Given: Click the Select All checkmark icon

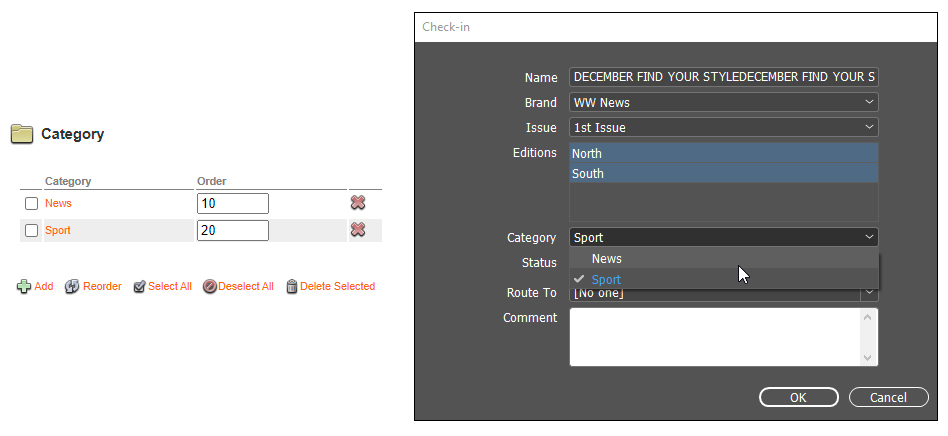Looking at the screenshot, I should 139,287.
